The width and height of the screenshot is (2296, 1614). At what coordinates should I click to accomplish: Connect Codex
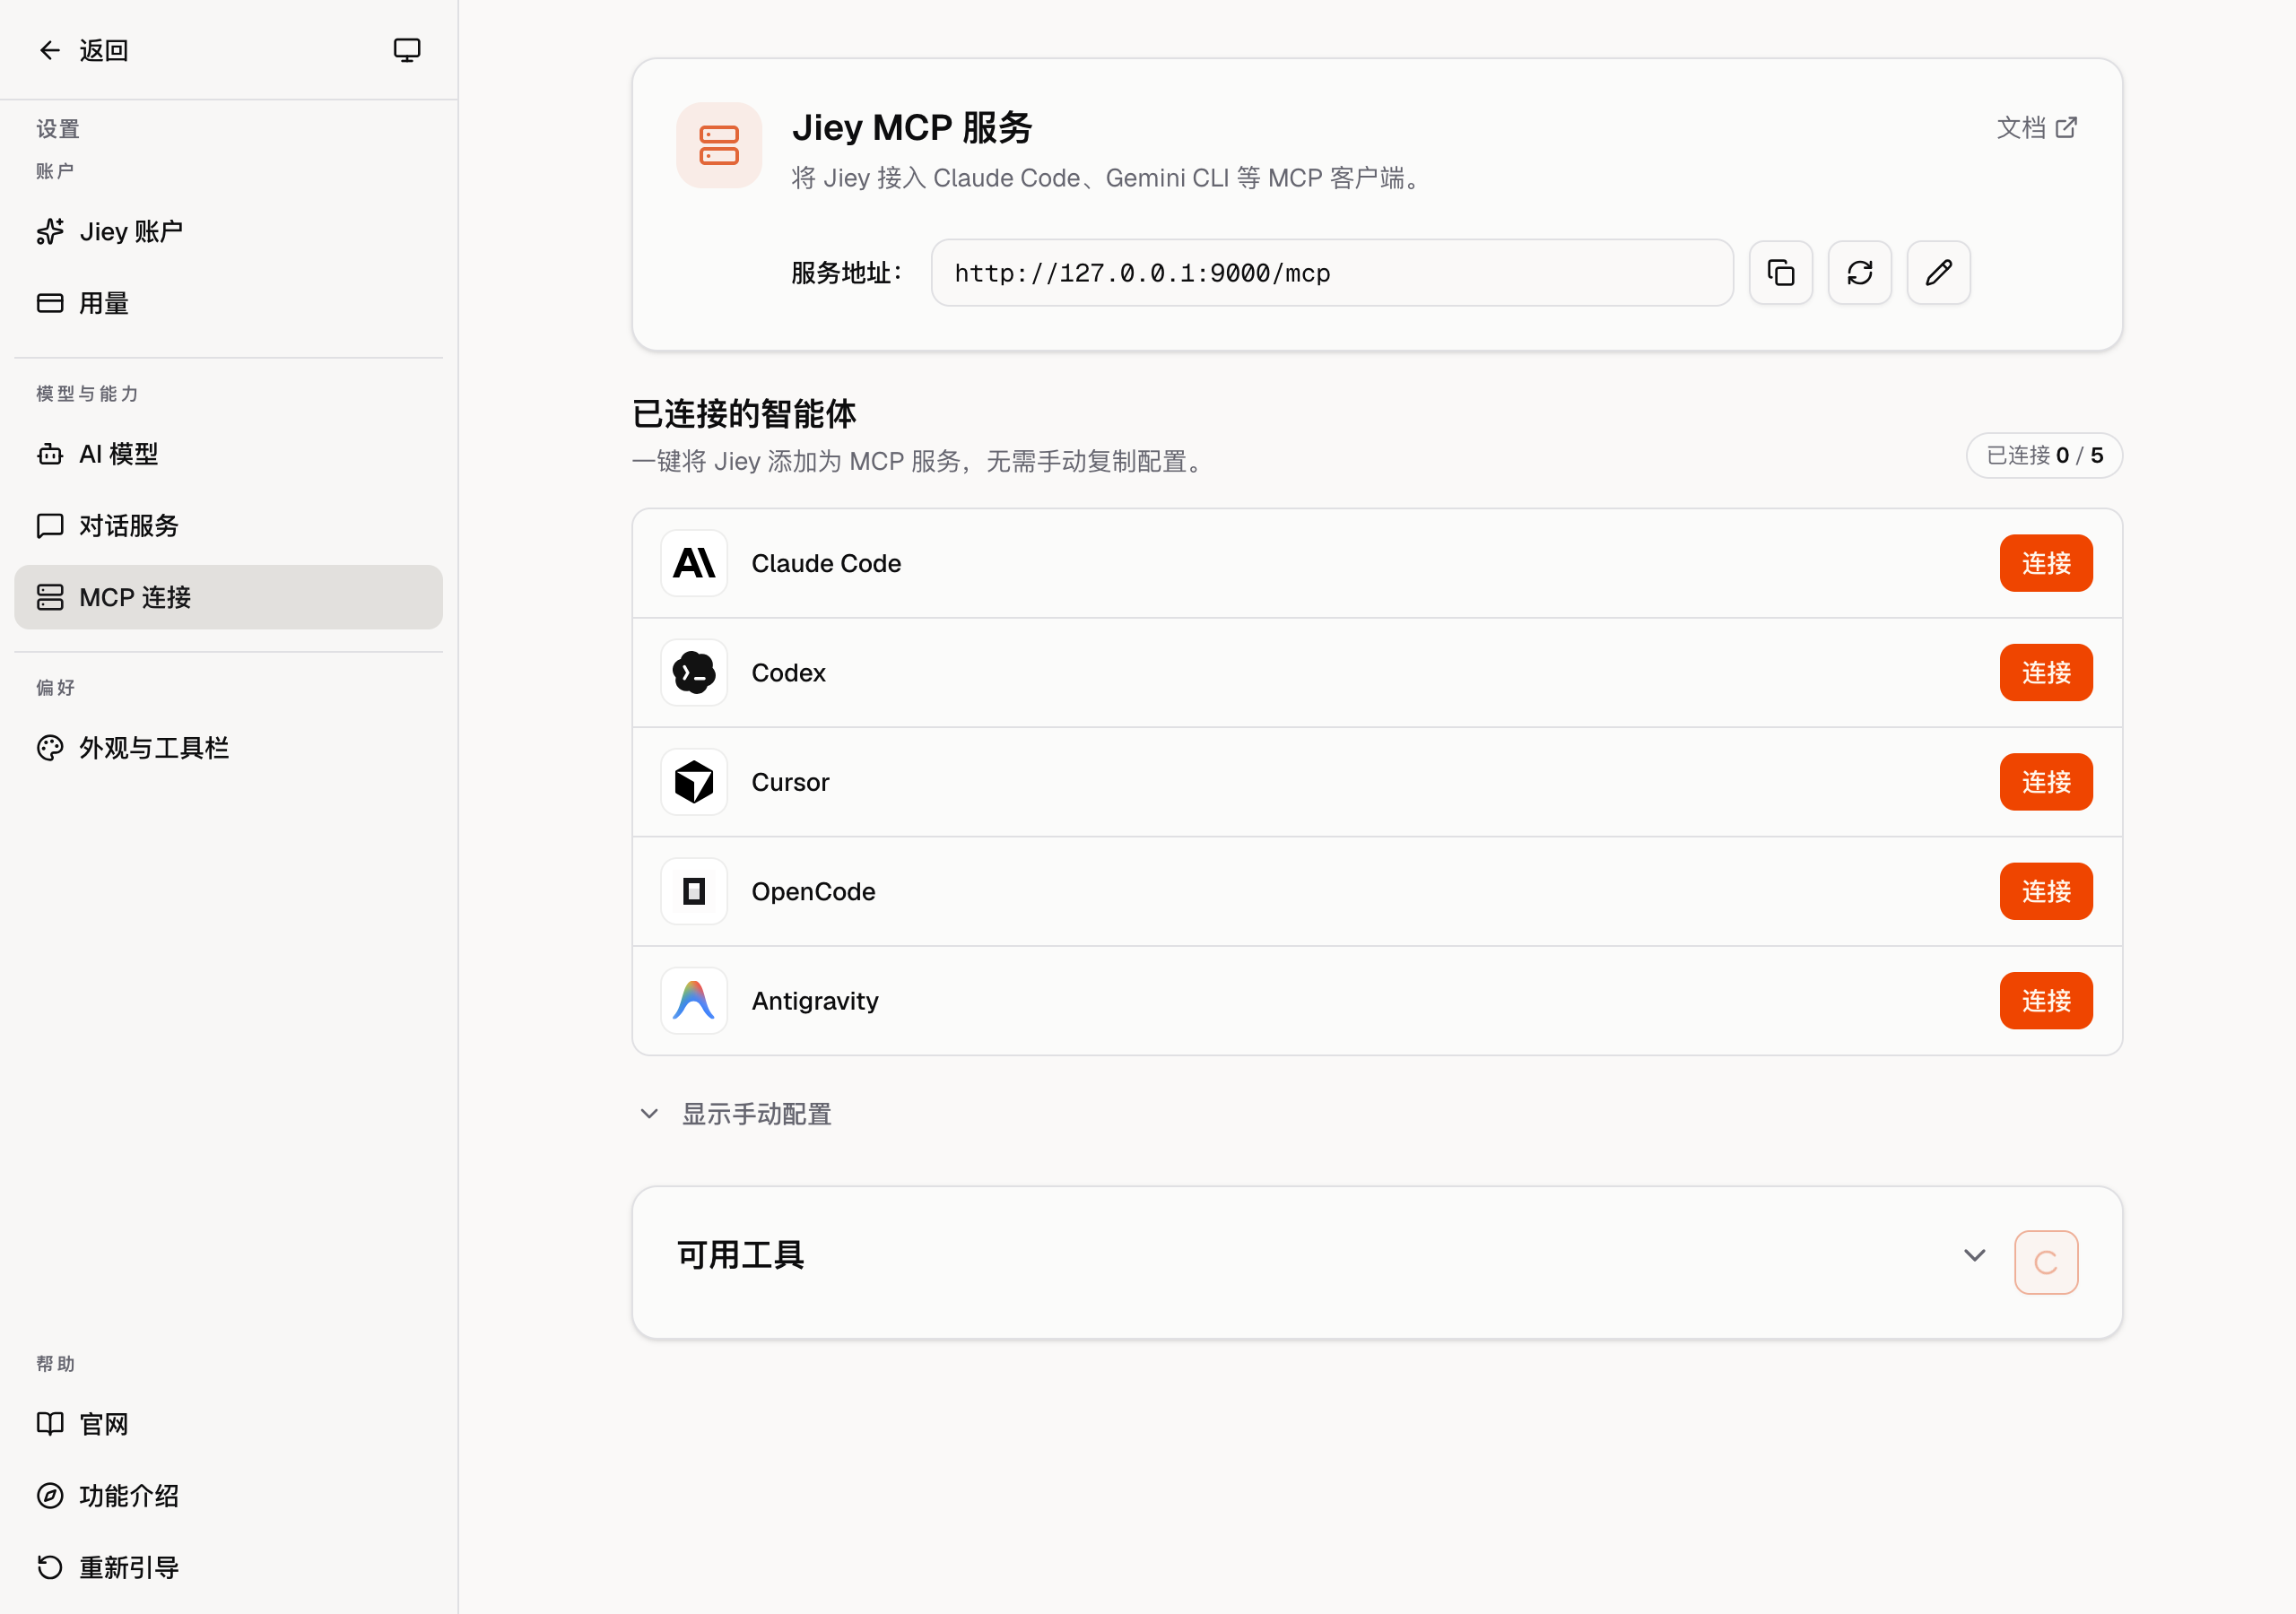coord(2046,673)
